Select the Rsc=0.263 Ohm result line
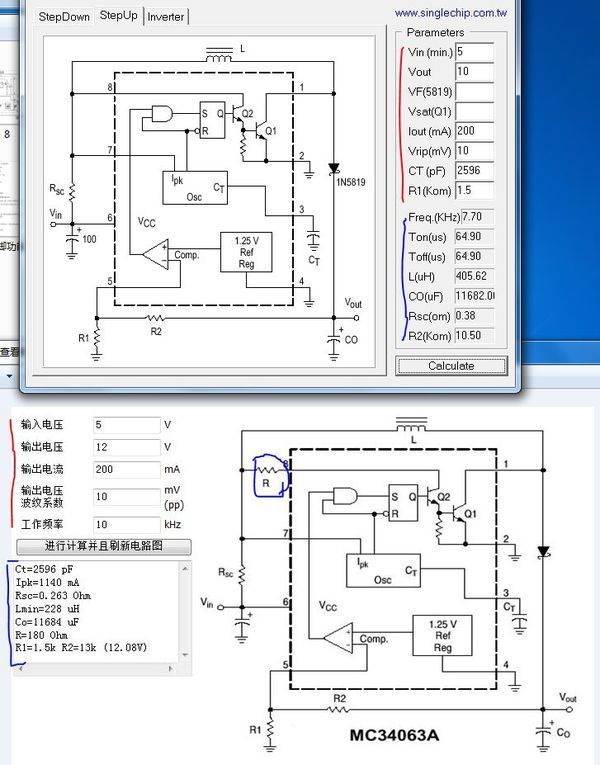 click(53, 596)
